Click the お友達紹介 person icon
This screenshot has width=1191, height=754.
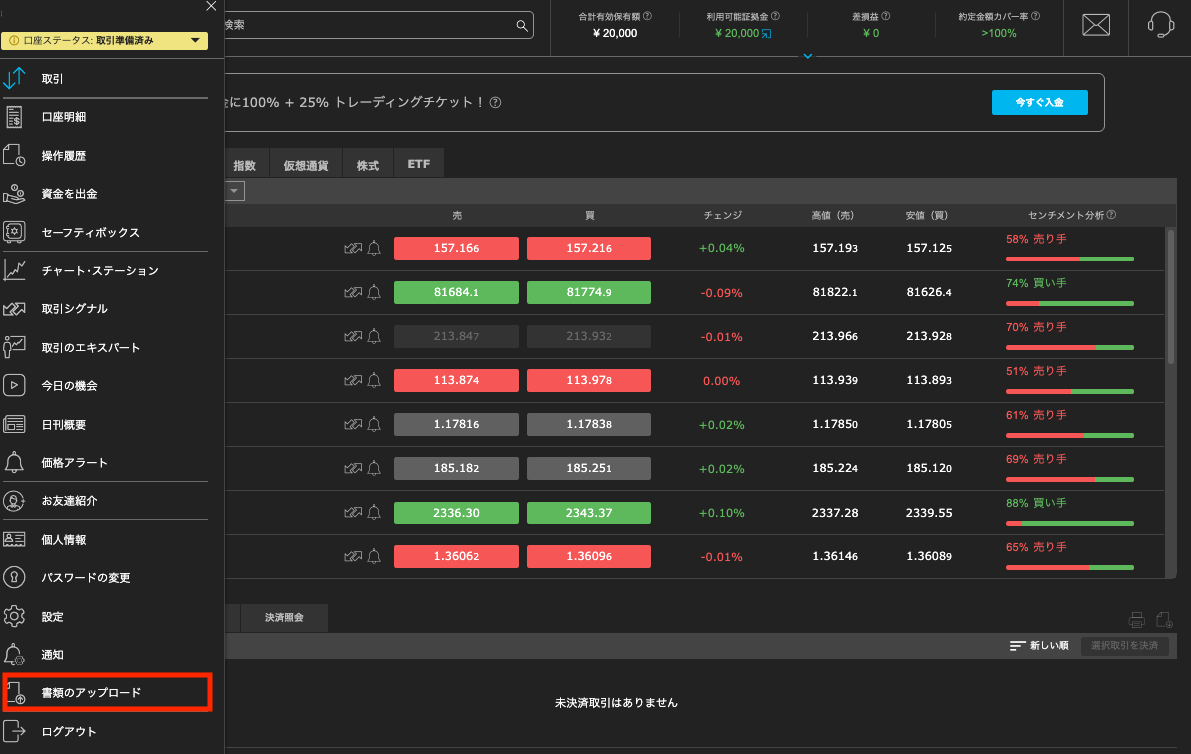(x=14, y=501)
